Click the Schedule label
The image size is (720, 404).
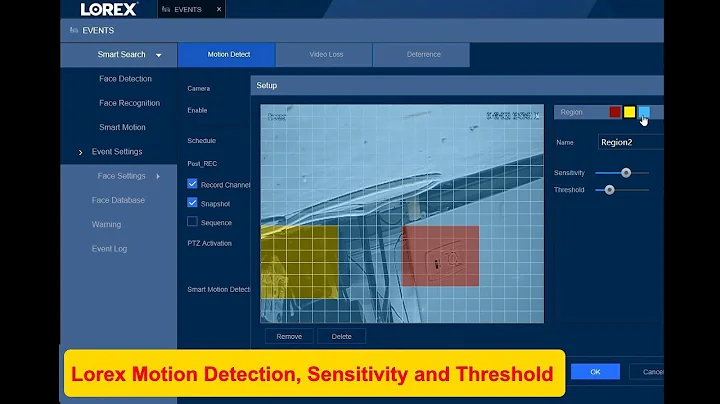[x=202, y=141]
